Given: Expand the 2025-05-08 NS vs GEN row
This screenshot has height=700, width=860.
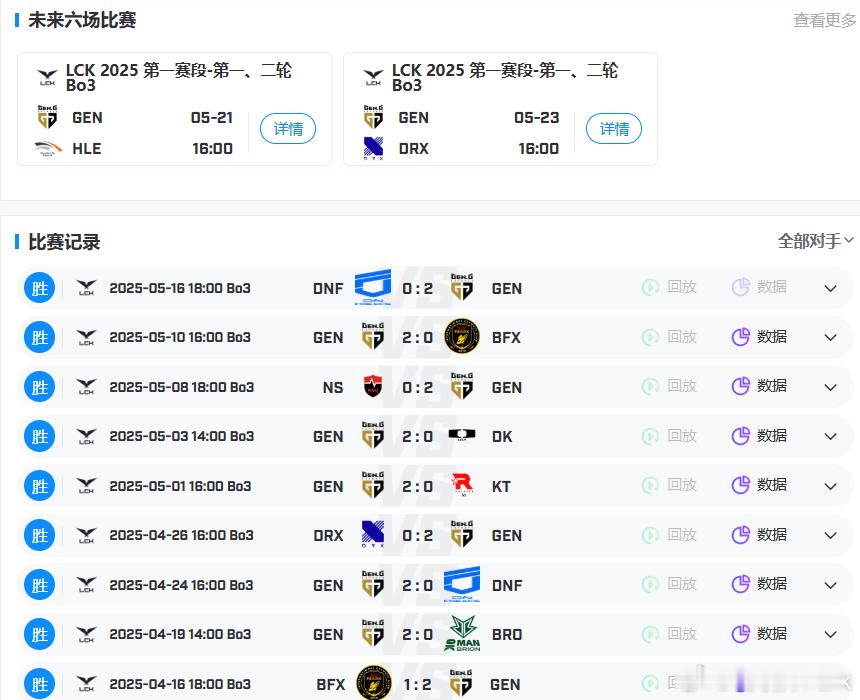Looking at the screenshot, I should point(830,387).
